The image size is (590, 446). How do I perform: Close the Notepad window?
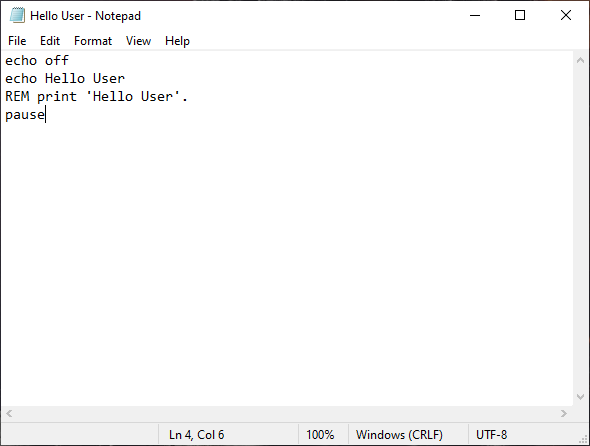[566, 15]
